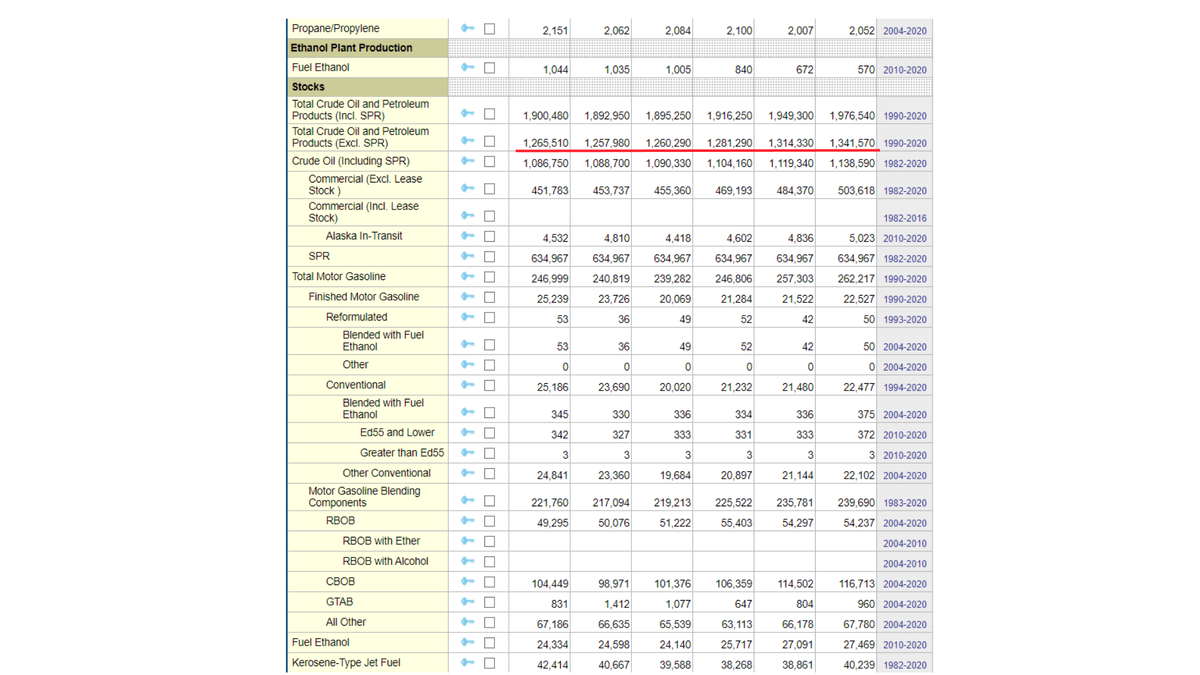Click the arrow icon for Ed55 and Lower
Image resolution: width=1200 pixels, height=675 pixels.
point(467,433)
